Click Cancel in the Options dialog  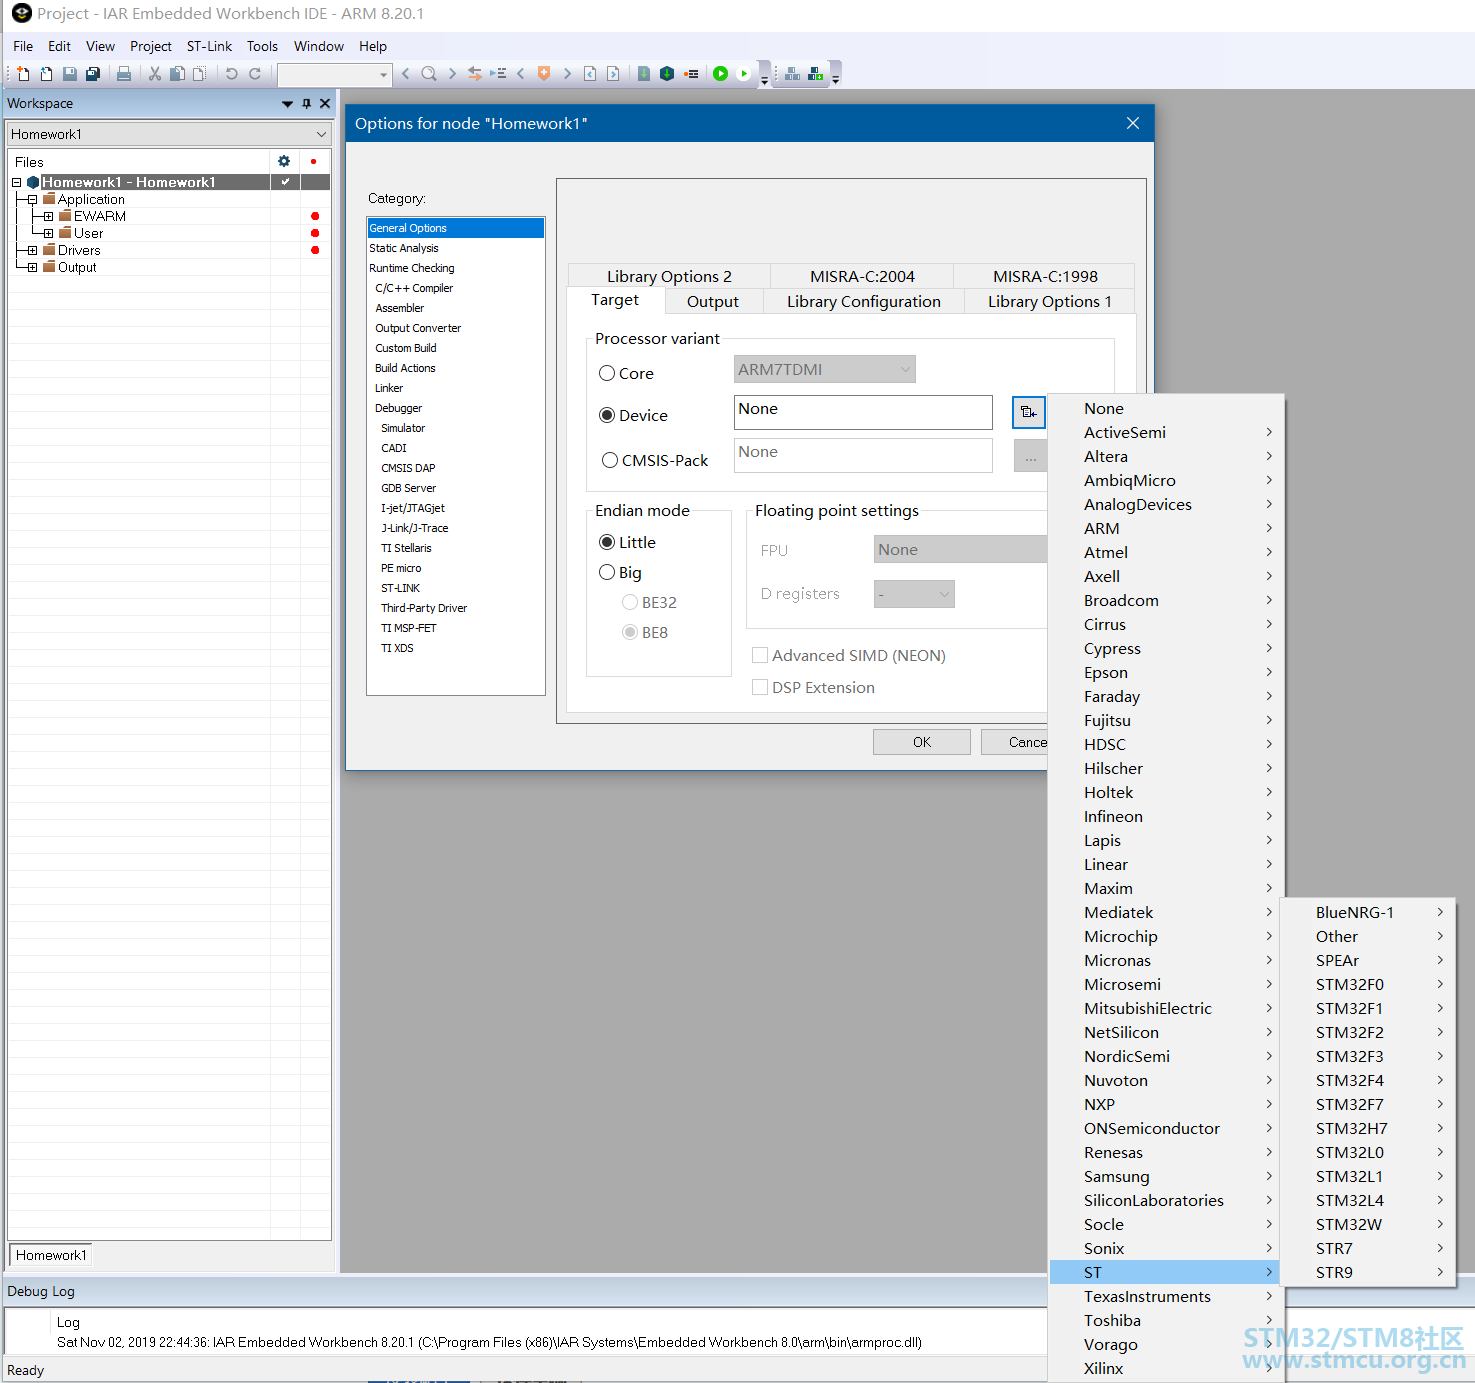(x=1014, y=742)
